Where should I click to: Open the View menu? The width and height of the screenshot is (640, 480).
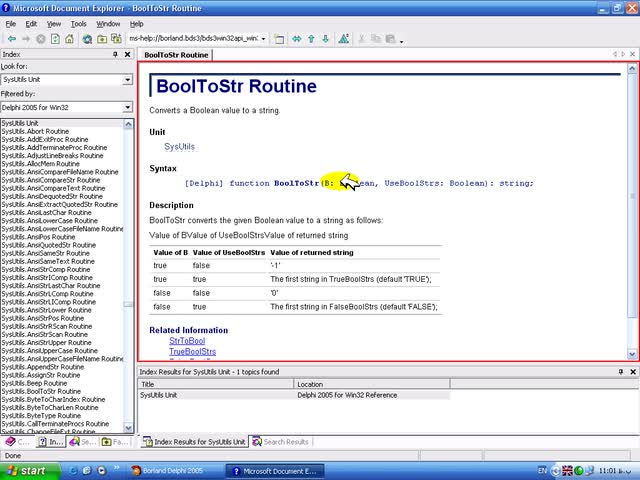pyautogui.click(x=53, y=24)
